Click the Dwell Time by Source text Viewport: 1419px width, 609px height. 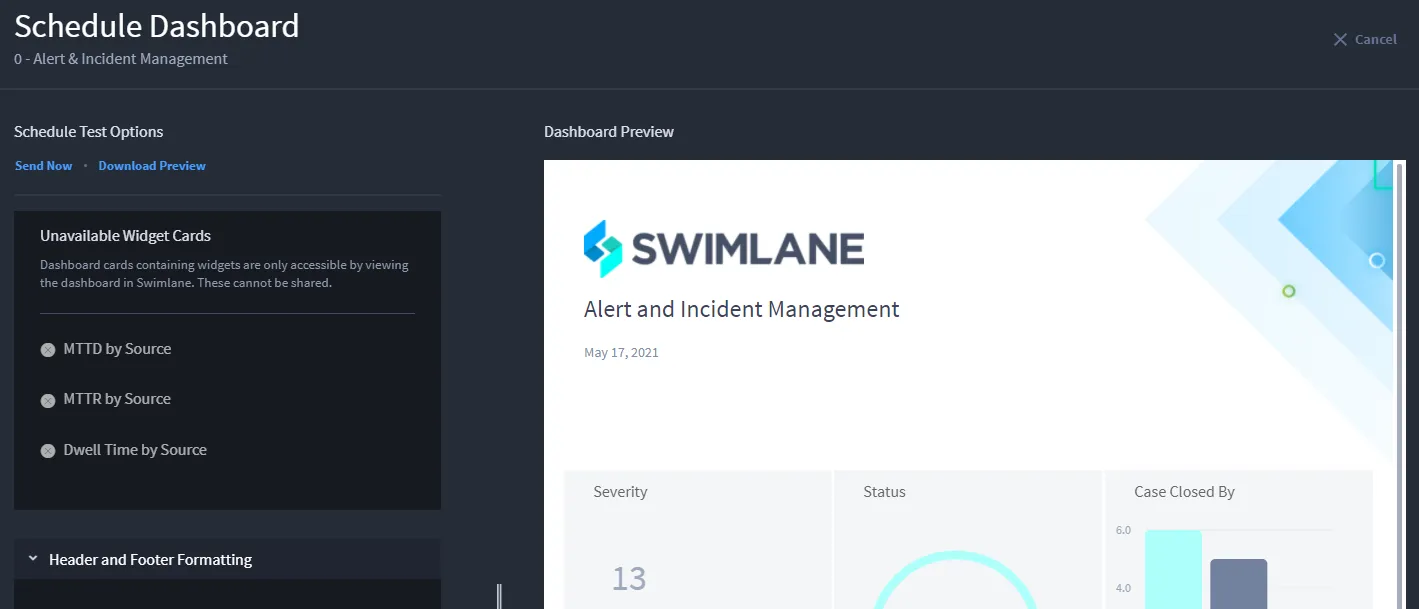click(135, 450)
